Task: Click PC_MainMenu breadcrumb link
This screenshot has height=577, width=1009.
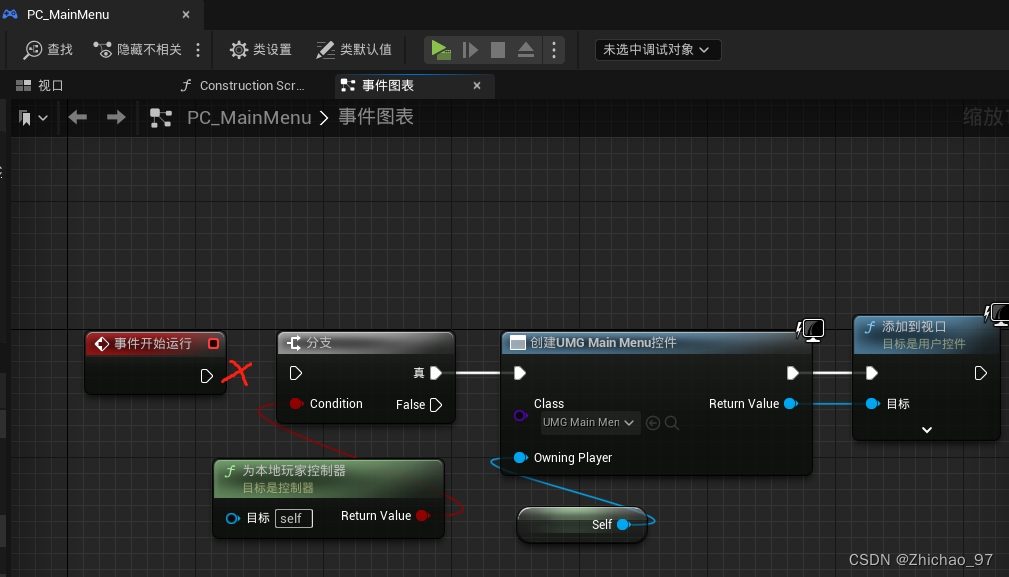Action: [x=249, y=118]
